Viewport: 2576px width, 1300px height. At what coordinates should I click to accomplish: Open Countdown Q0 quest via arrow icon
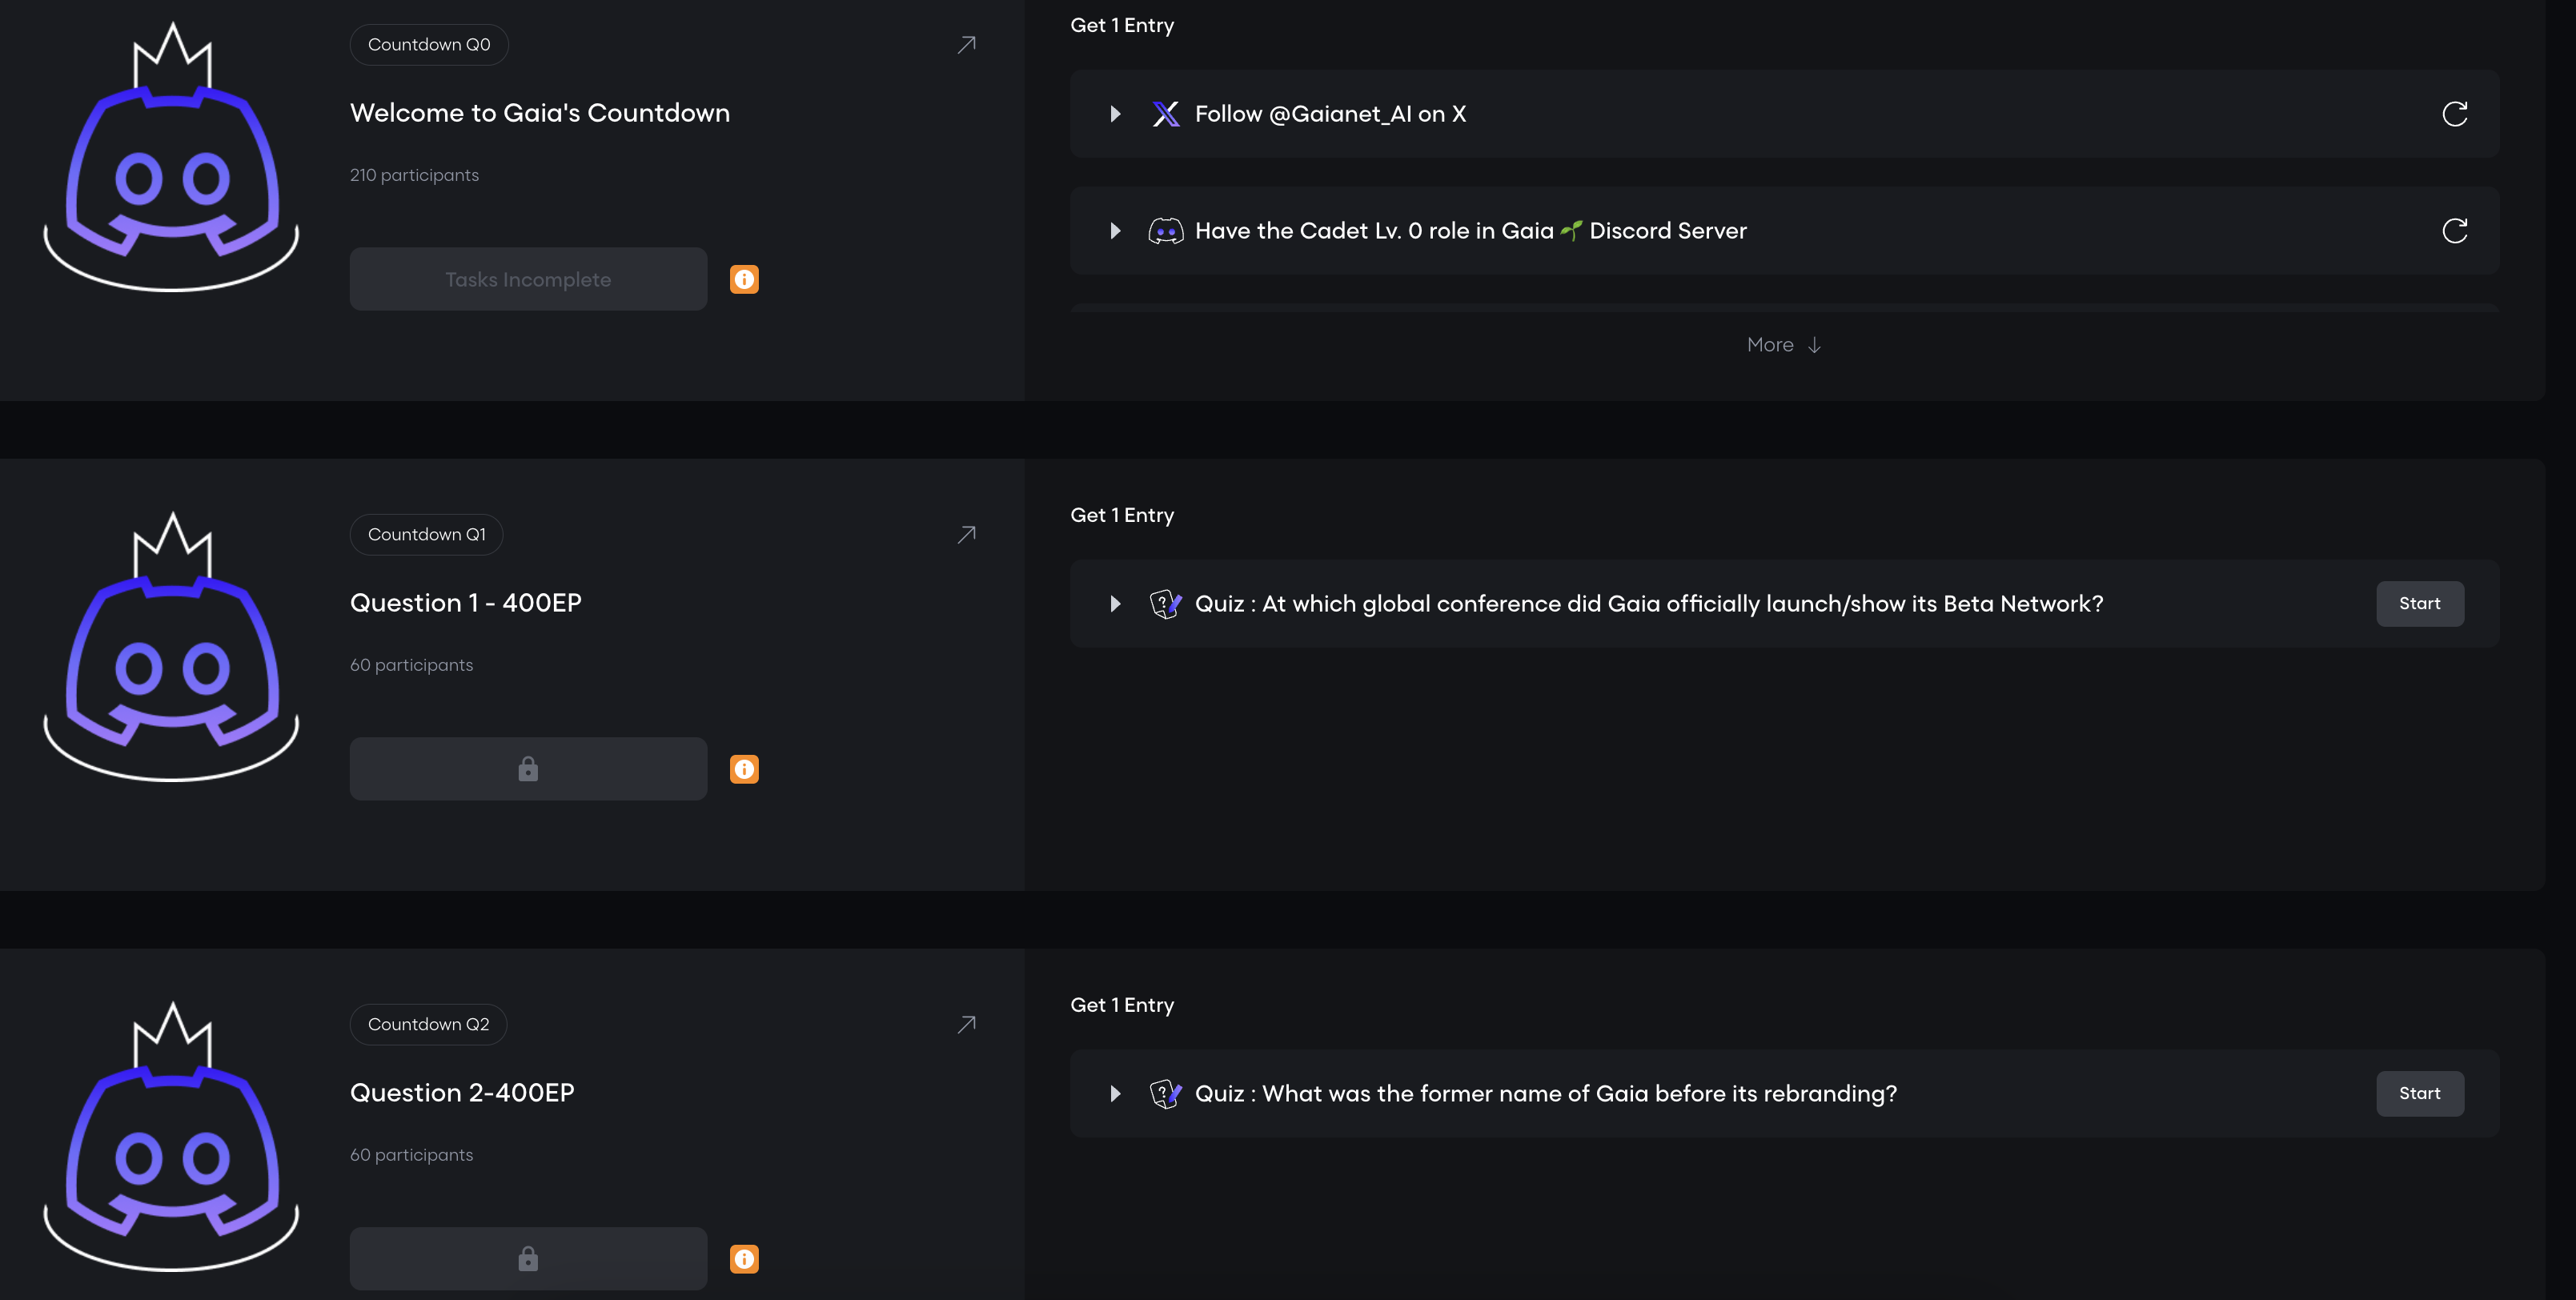[x=966, y=45]
